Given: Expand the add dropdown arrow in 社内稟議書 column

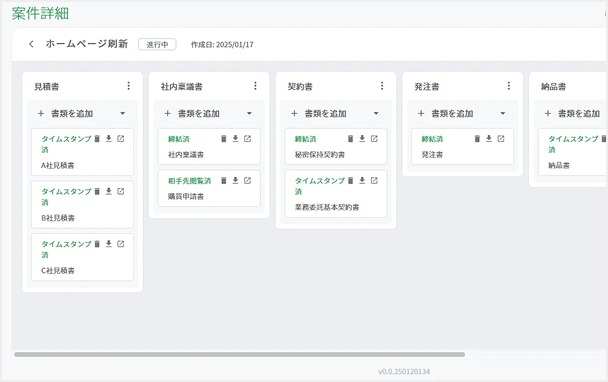Looking at the screenshot, I should [249, 113].
